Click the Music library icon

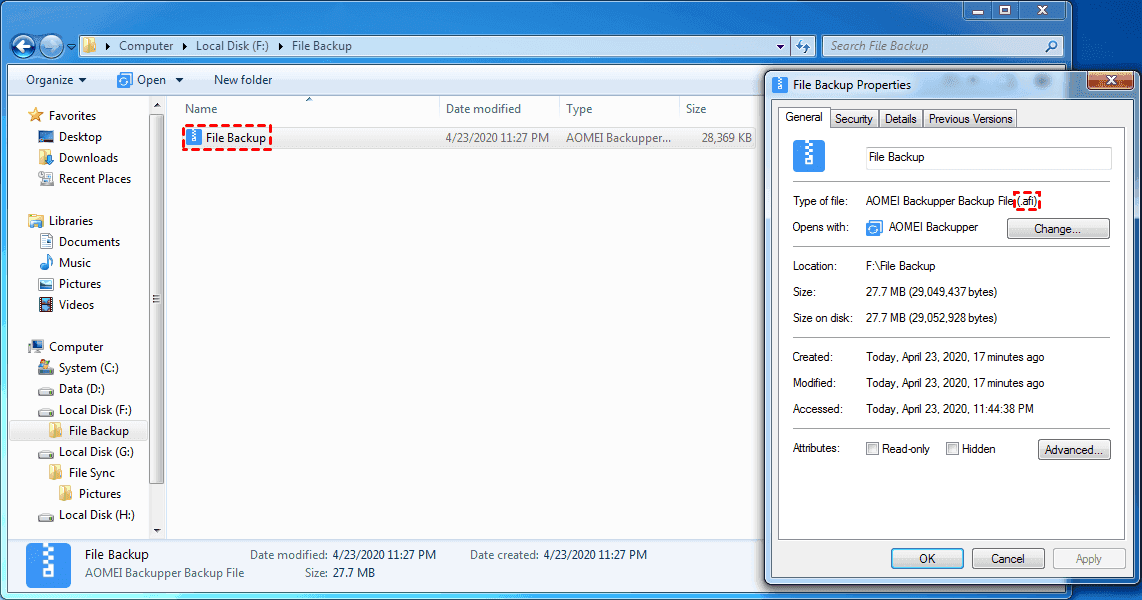coord(46,263)
